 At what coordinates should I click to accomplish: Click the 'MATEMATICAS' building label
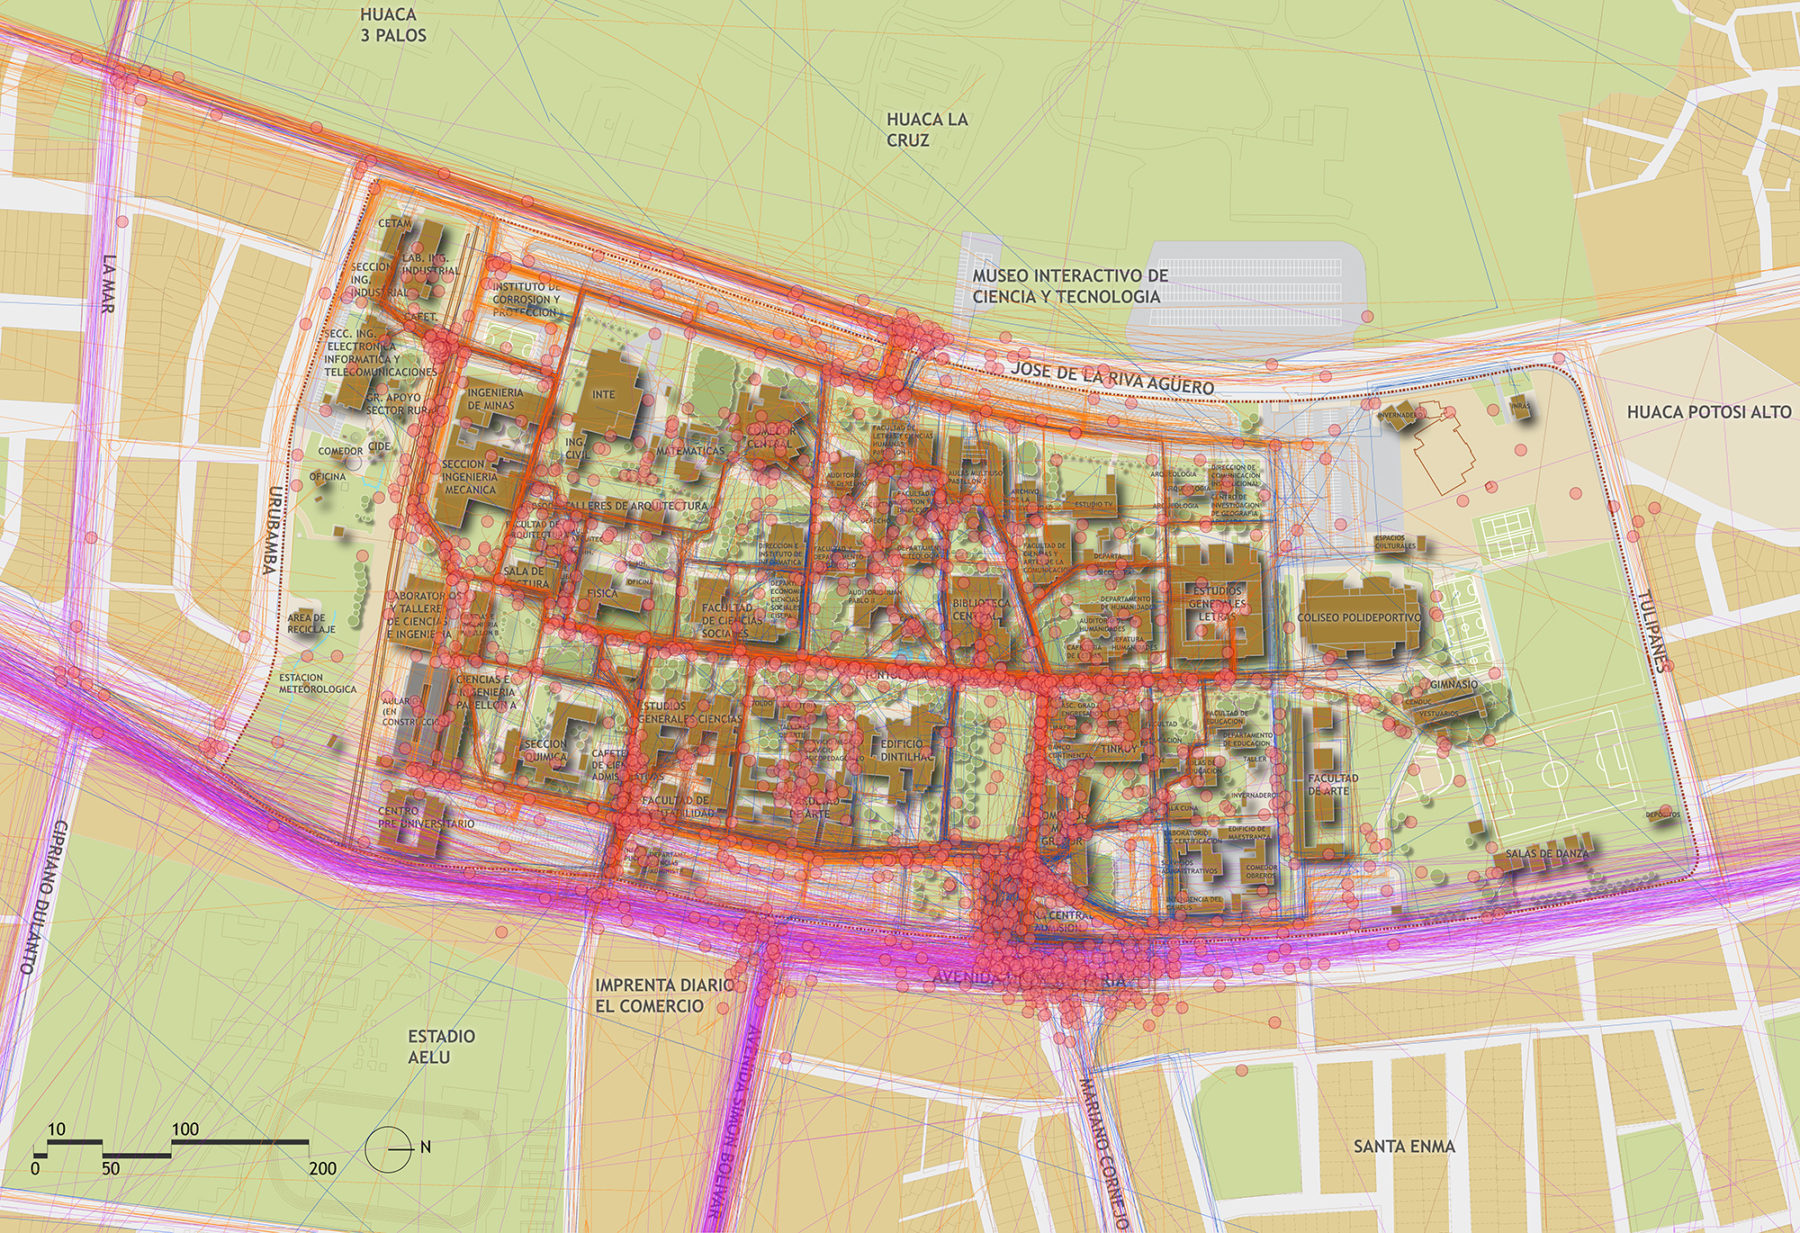(x=690, y=451)
